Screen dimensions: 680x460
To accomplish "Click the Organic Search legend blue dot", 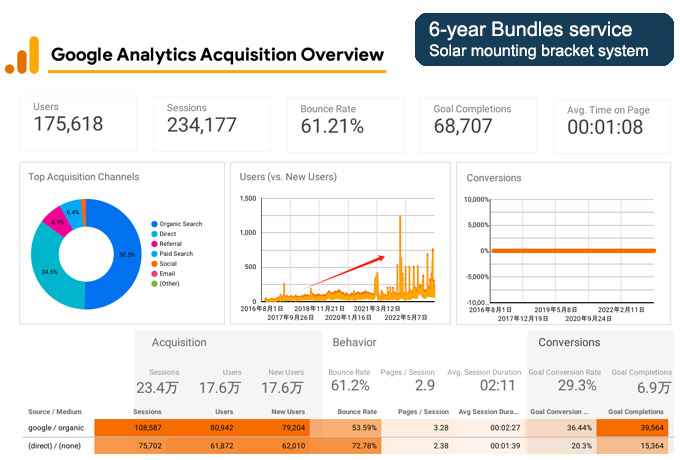I will pyautogui.click(x=154, y=224).
